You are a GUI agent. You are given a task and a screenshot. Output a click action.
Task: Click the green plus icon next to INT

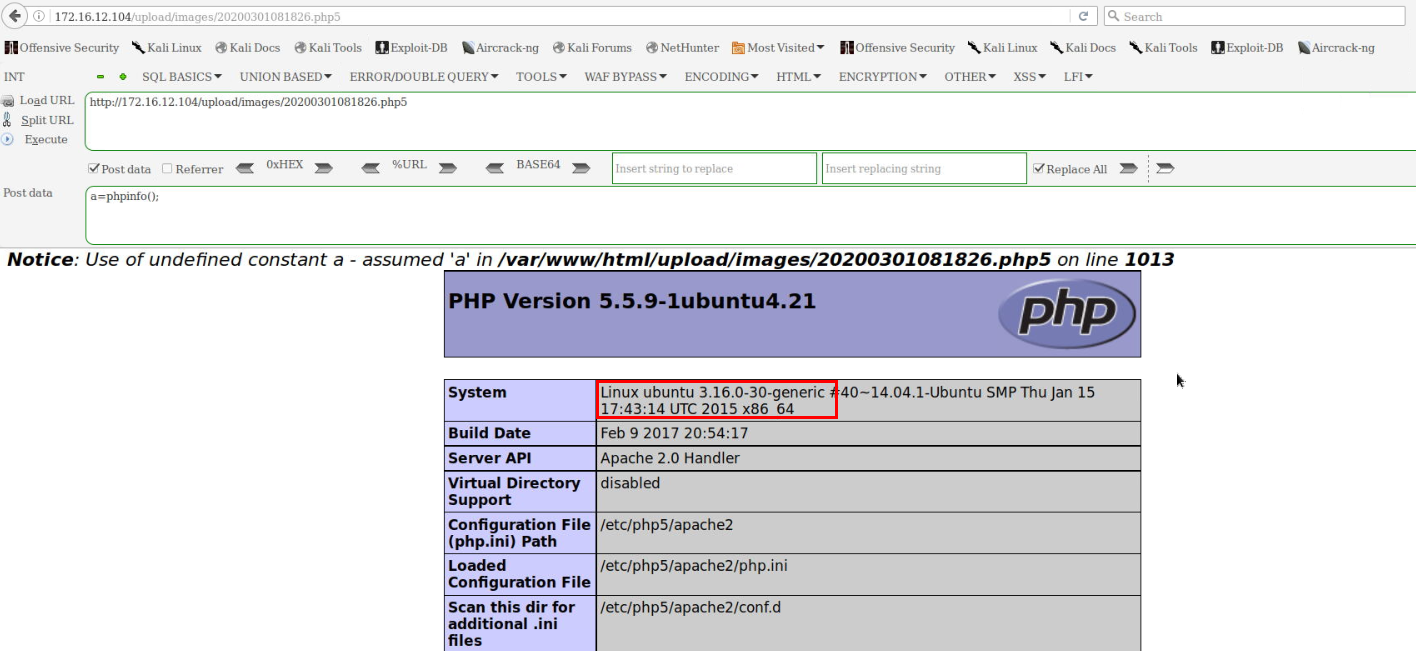pos(122,76)
